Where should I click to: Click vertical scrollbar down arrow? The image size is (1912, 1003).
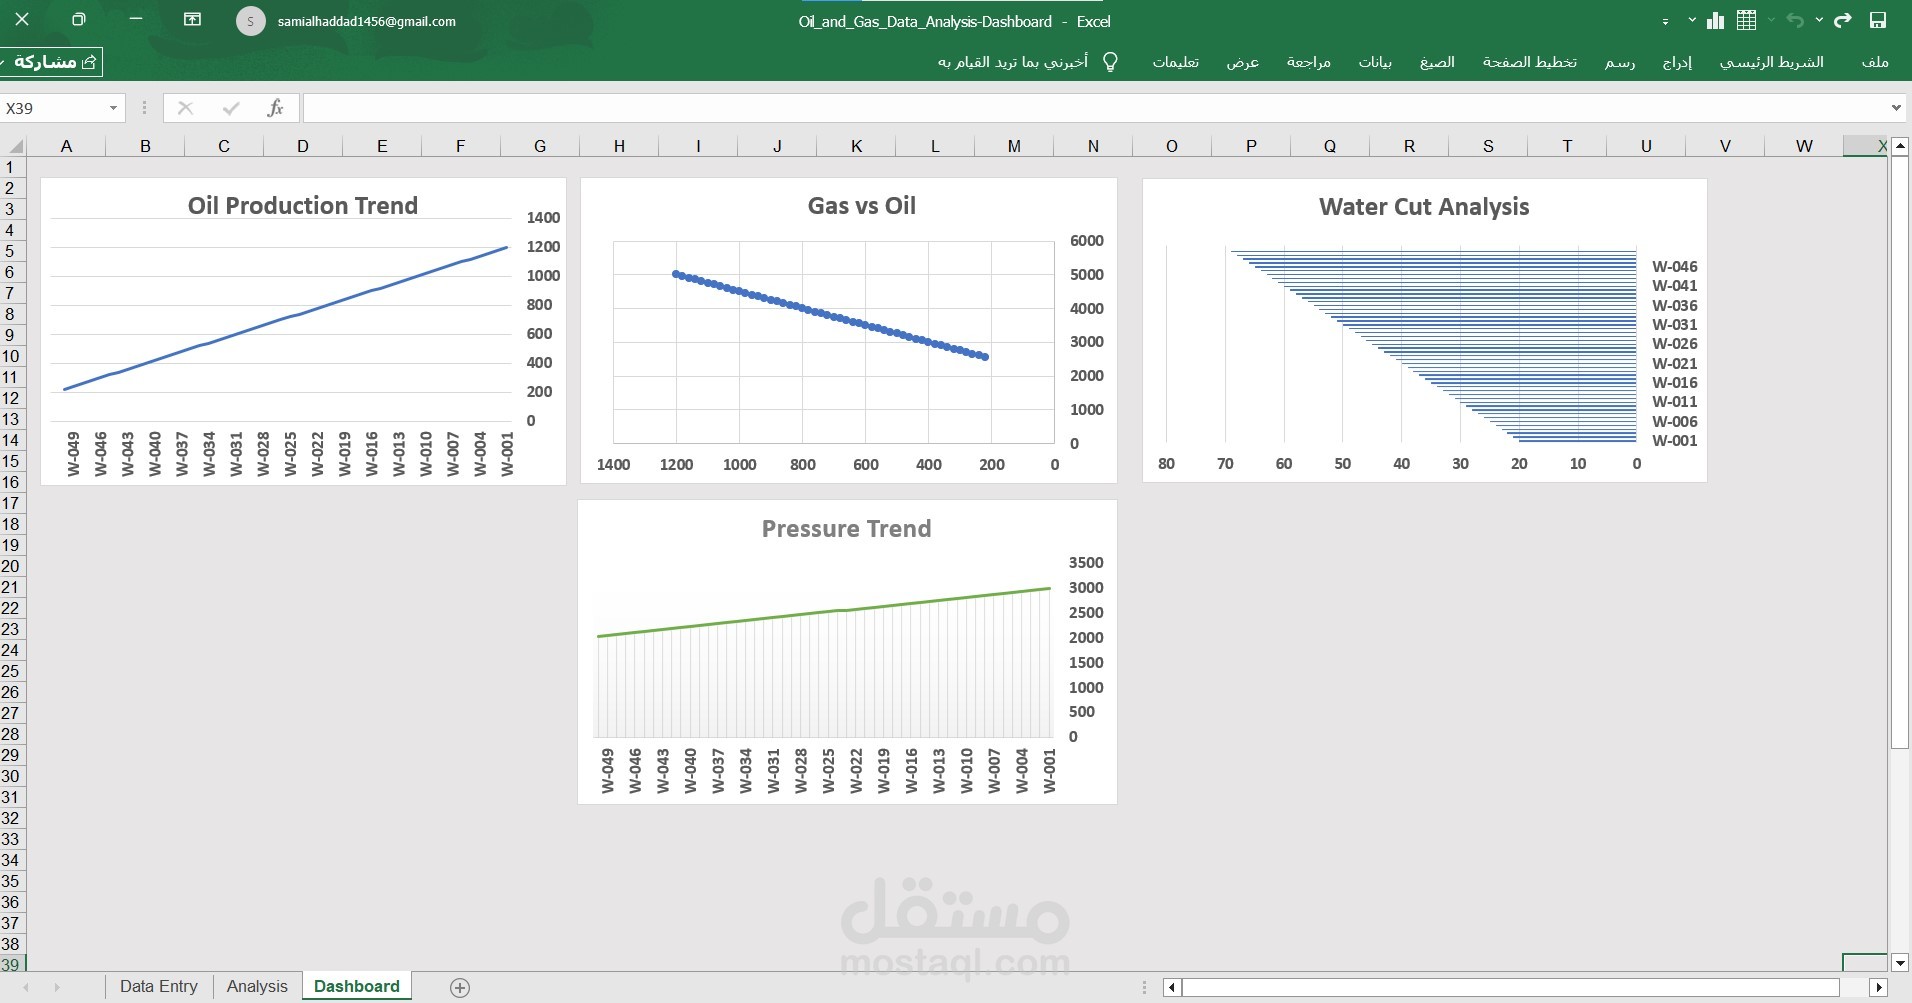tap(1900, 963)
